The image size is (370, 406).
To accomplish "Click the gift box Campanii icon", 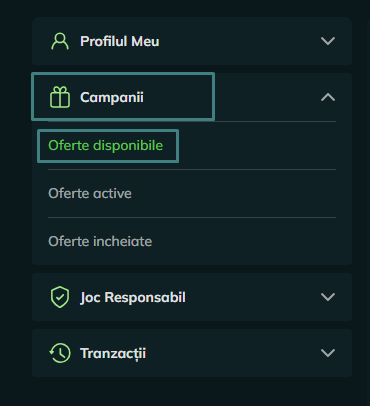I will [x=60, y=97].
